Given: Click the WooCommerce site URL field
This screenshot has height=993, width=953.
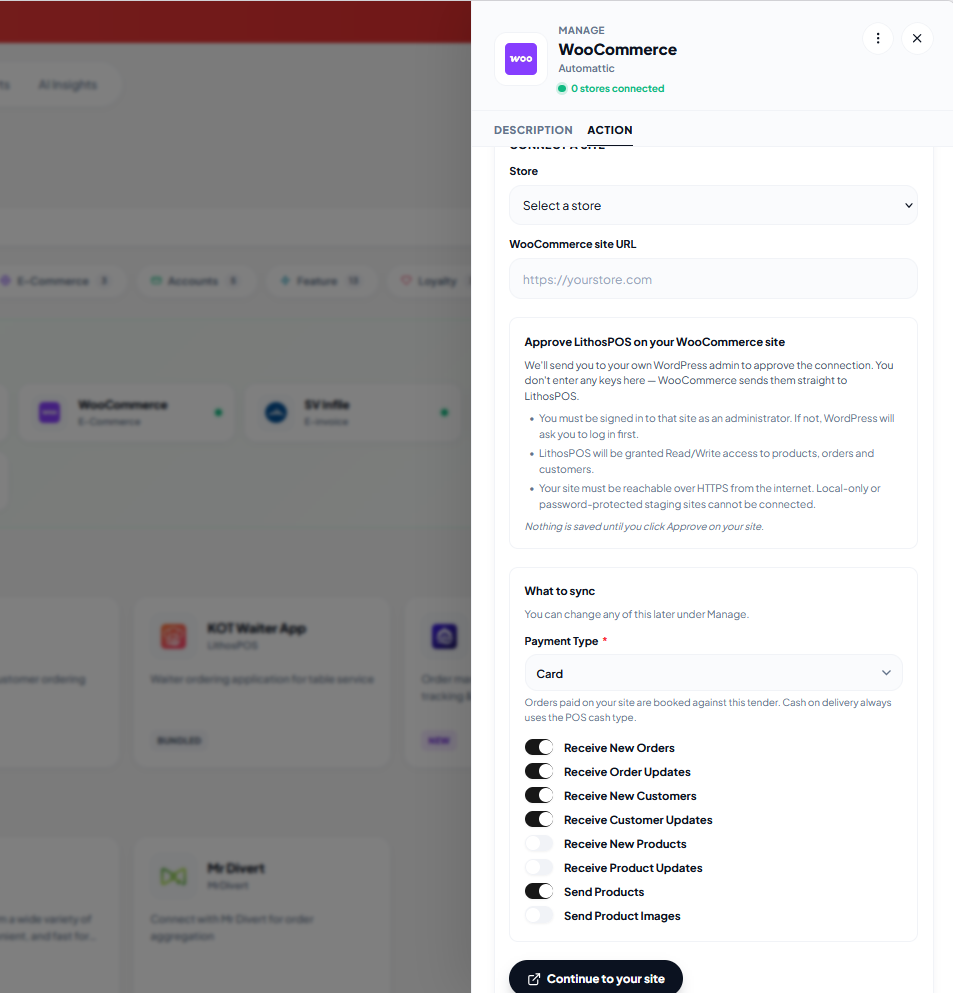Looking at the screenshot, I should [713, 279].
